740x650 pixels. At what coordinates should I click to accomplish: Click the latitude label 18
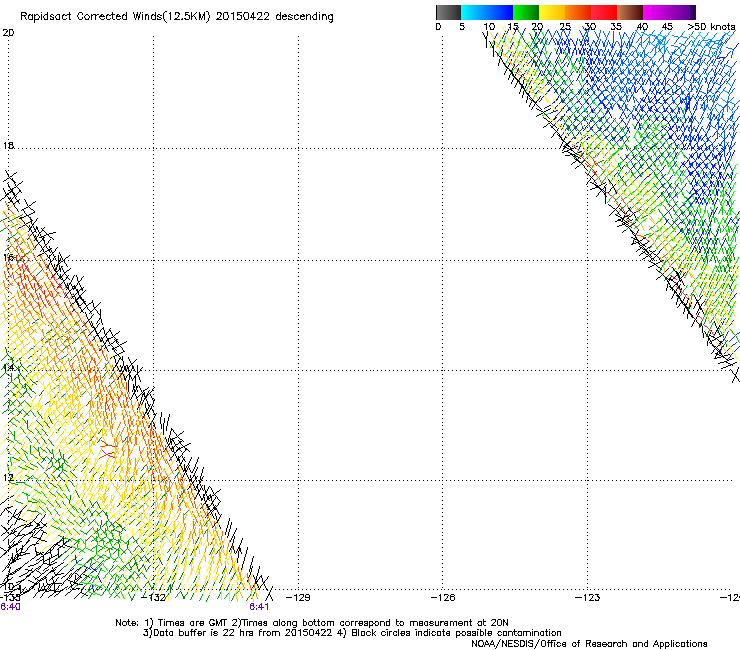click(8, 146)
